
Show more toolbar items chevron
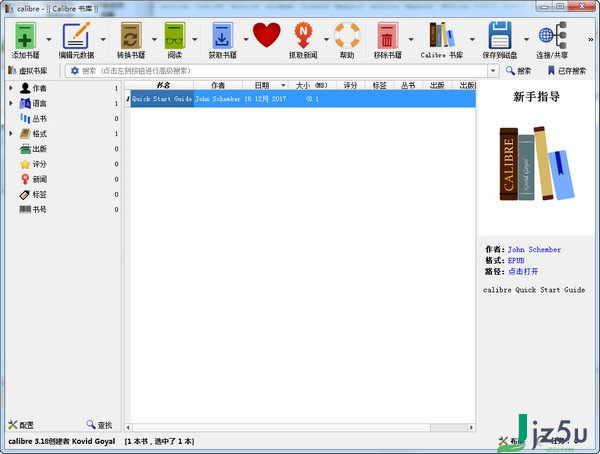(x=591, y=39)
